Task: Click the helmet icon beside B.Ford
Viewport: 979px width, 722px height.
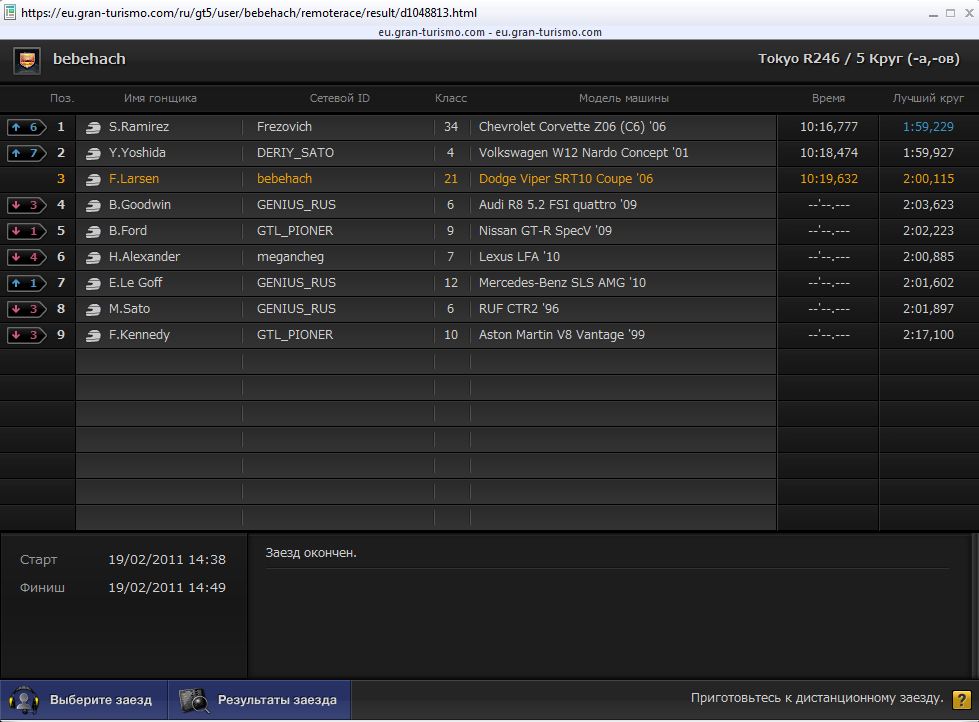Action: click(93, 232)
